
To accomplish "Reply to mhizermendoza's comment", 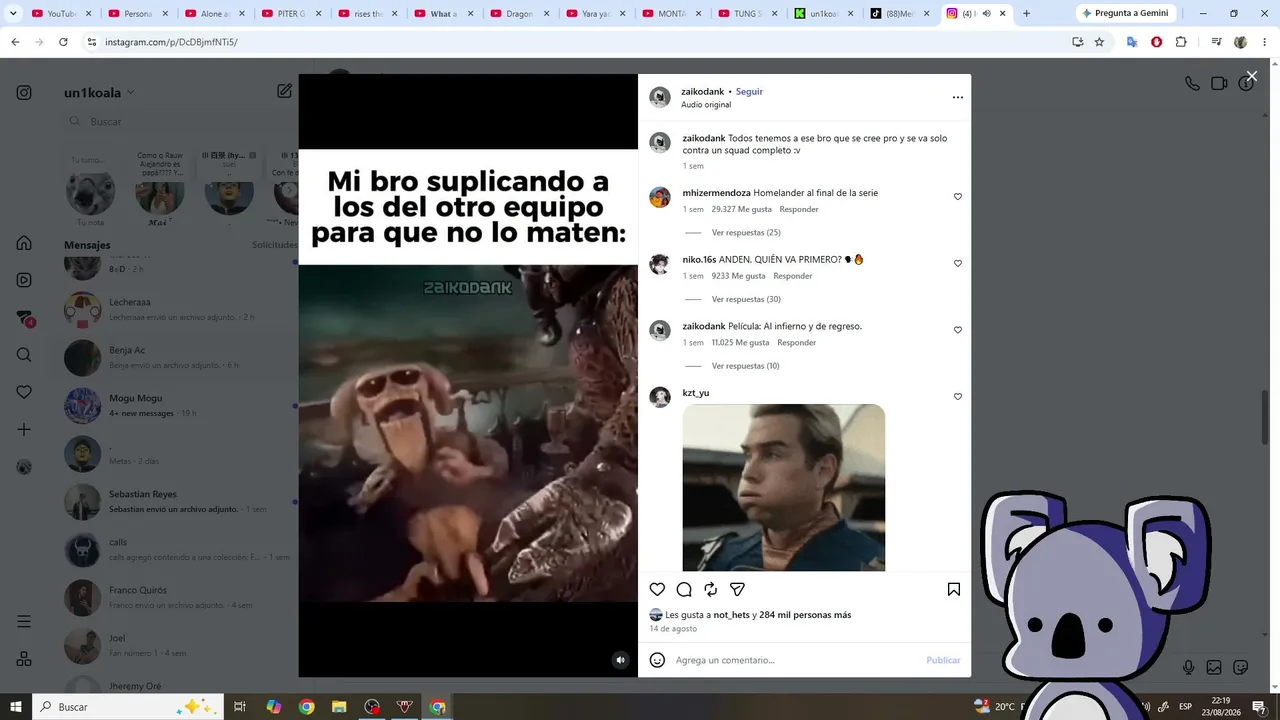I will point(799,209).
